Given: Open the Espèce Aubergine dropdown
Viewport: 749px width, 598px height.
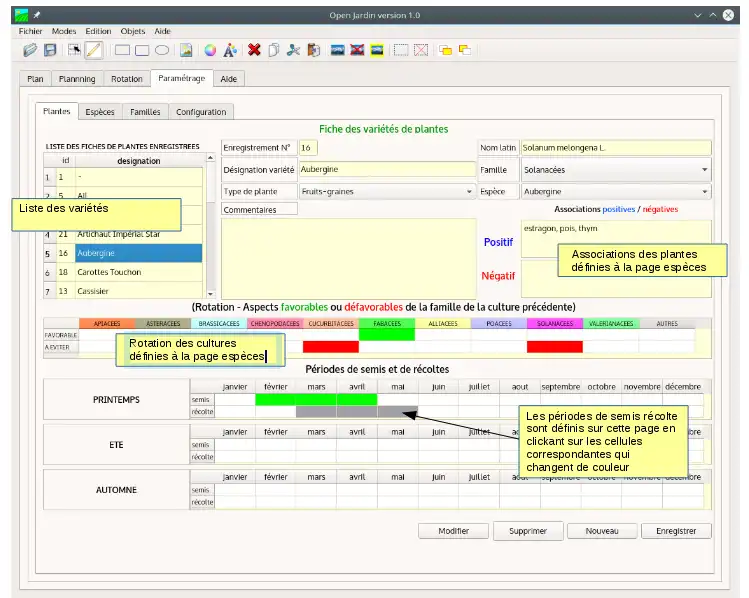Looking at the screenshot, I should pyautogui.click(x=615, y=191).
